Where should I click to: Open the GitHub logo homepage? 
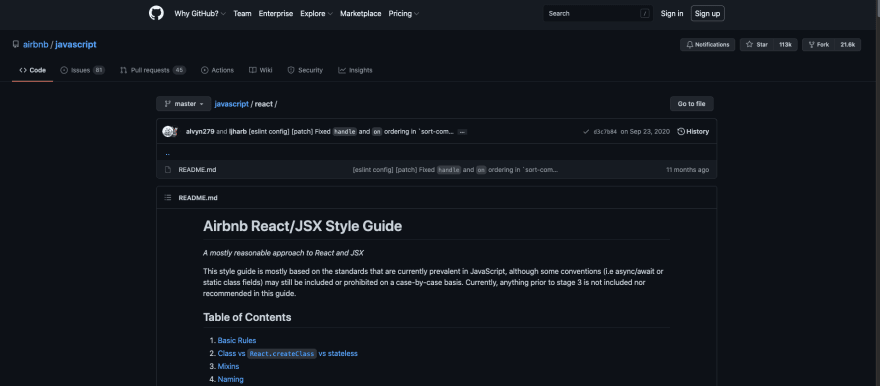tap(156, 13)
